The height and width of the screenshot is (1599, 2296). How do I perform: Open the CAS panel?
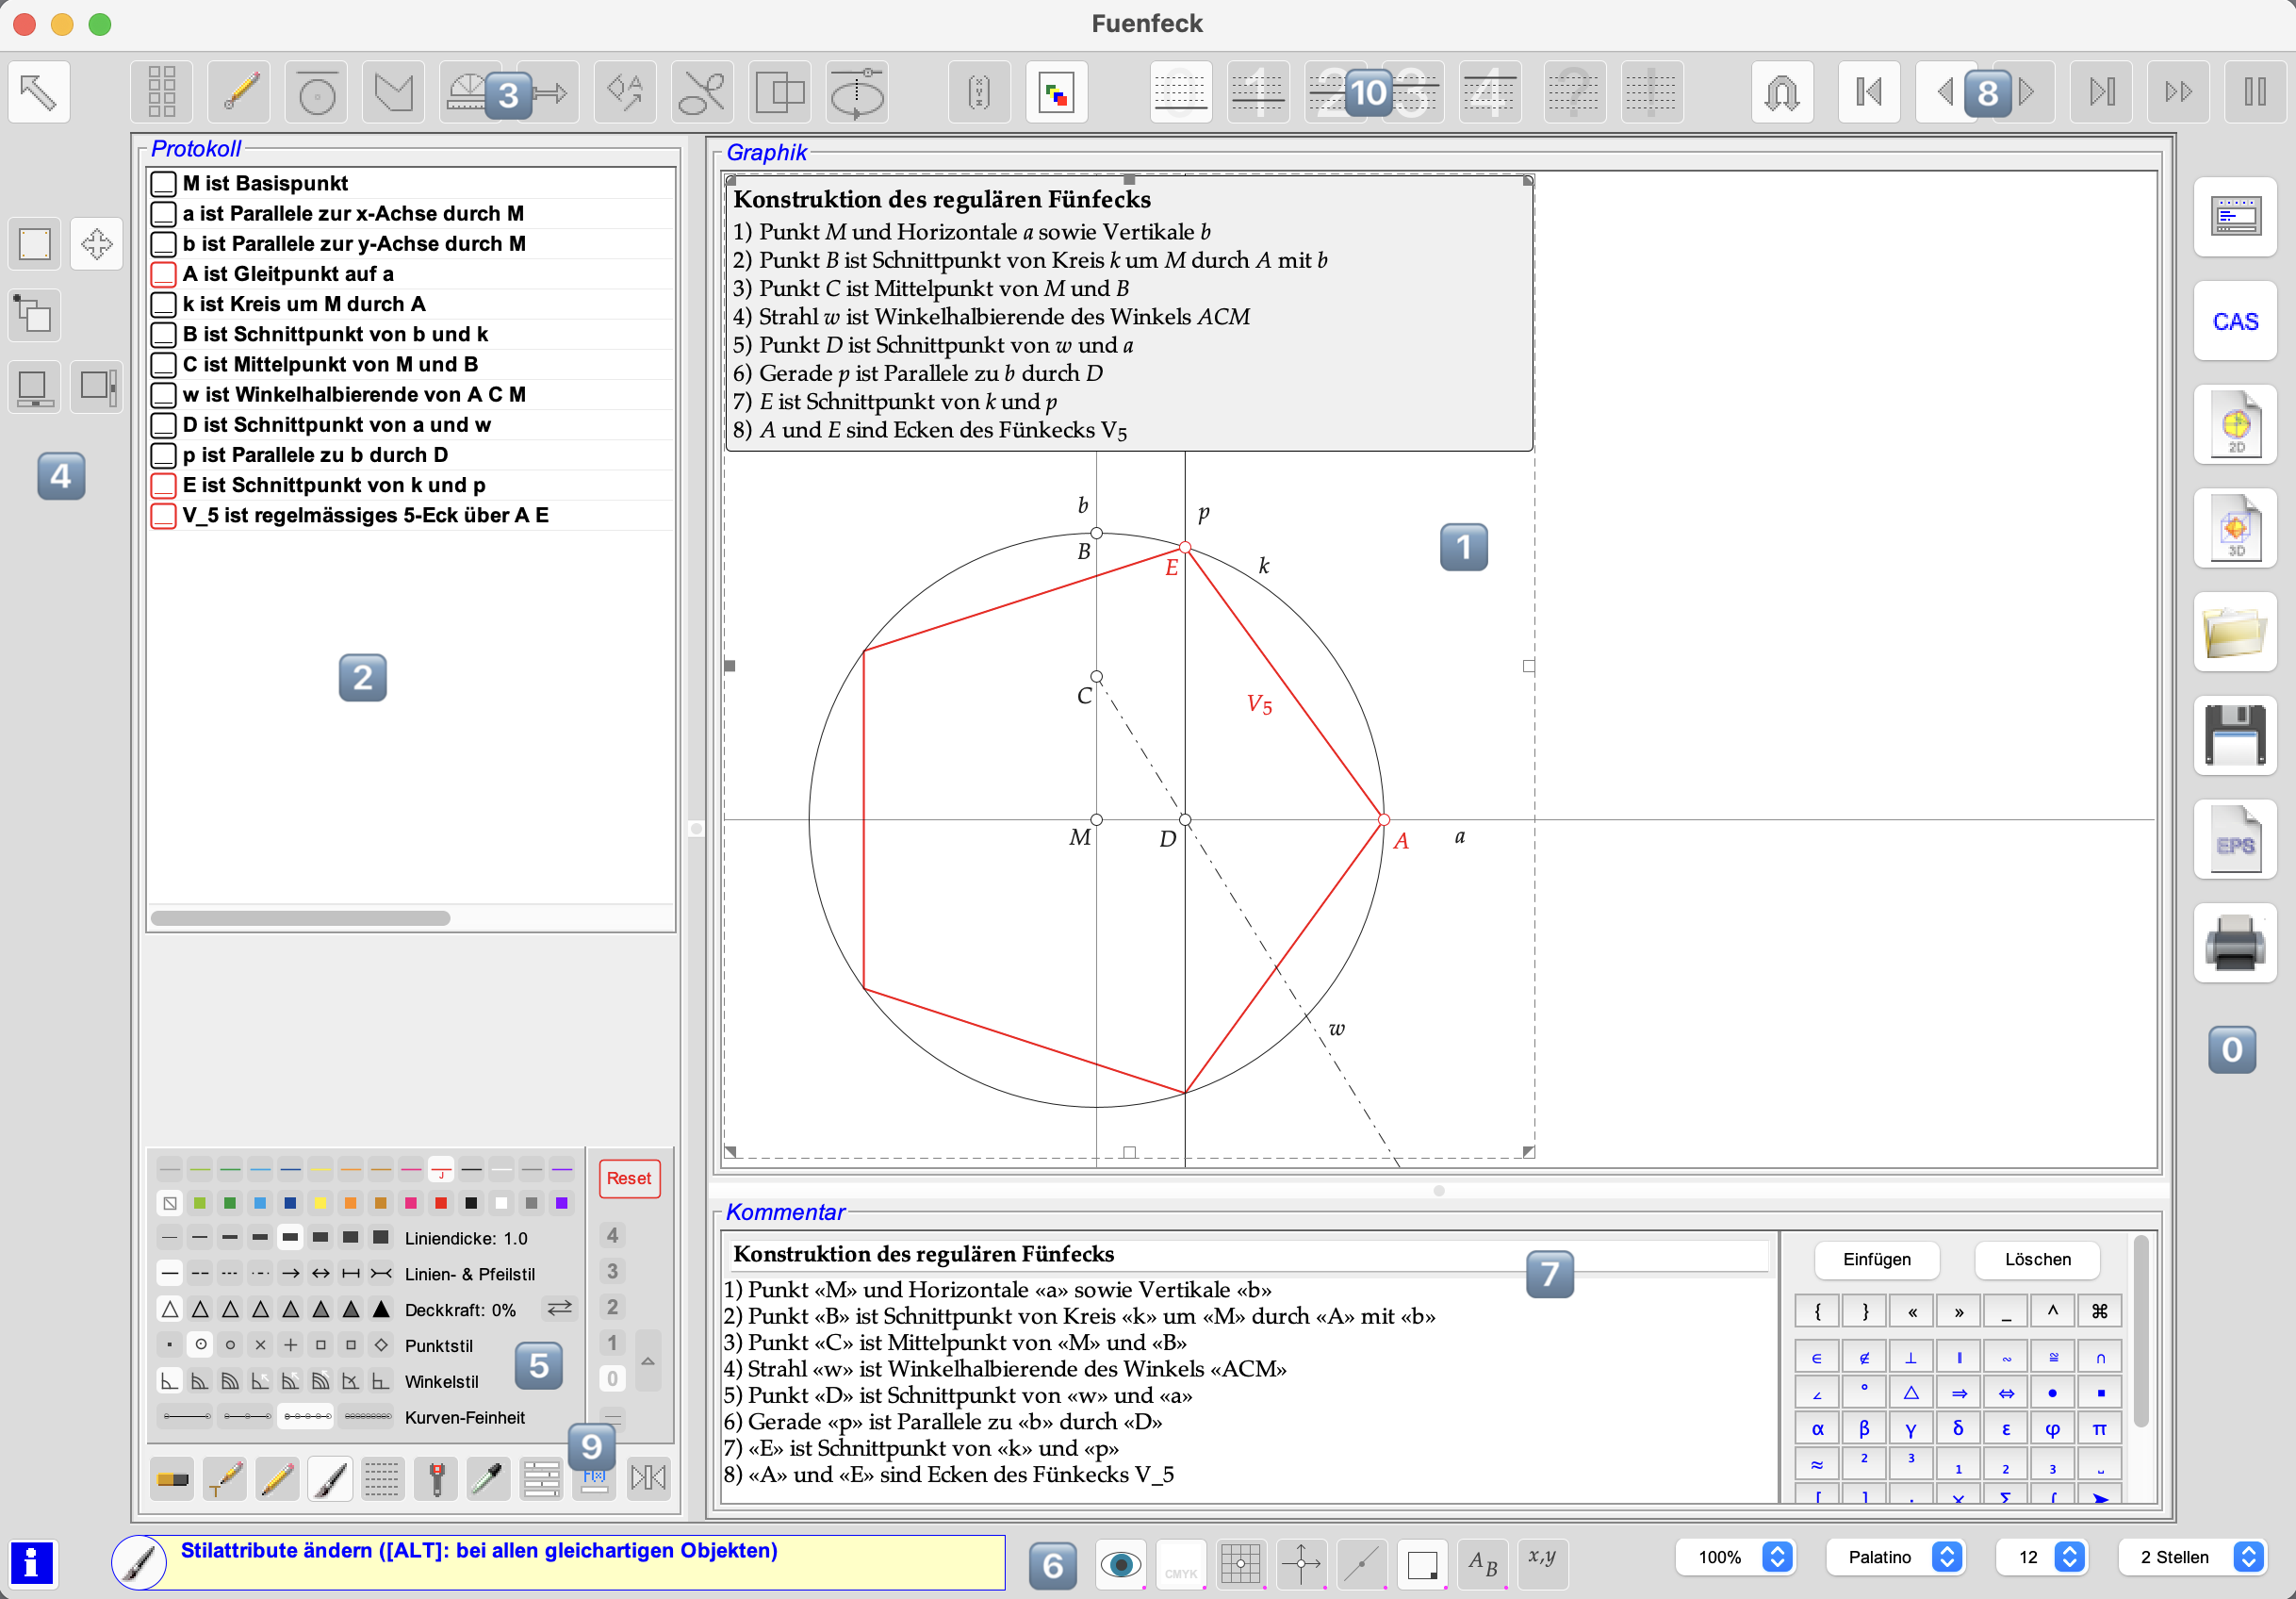pos(2234,322)
